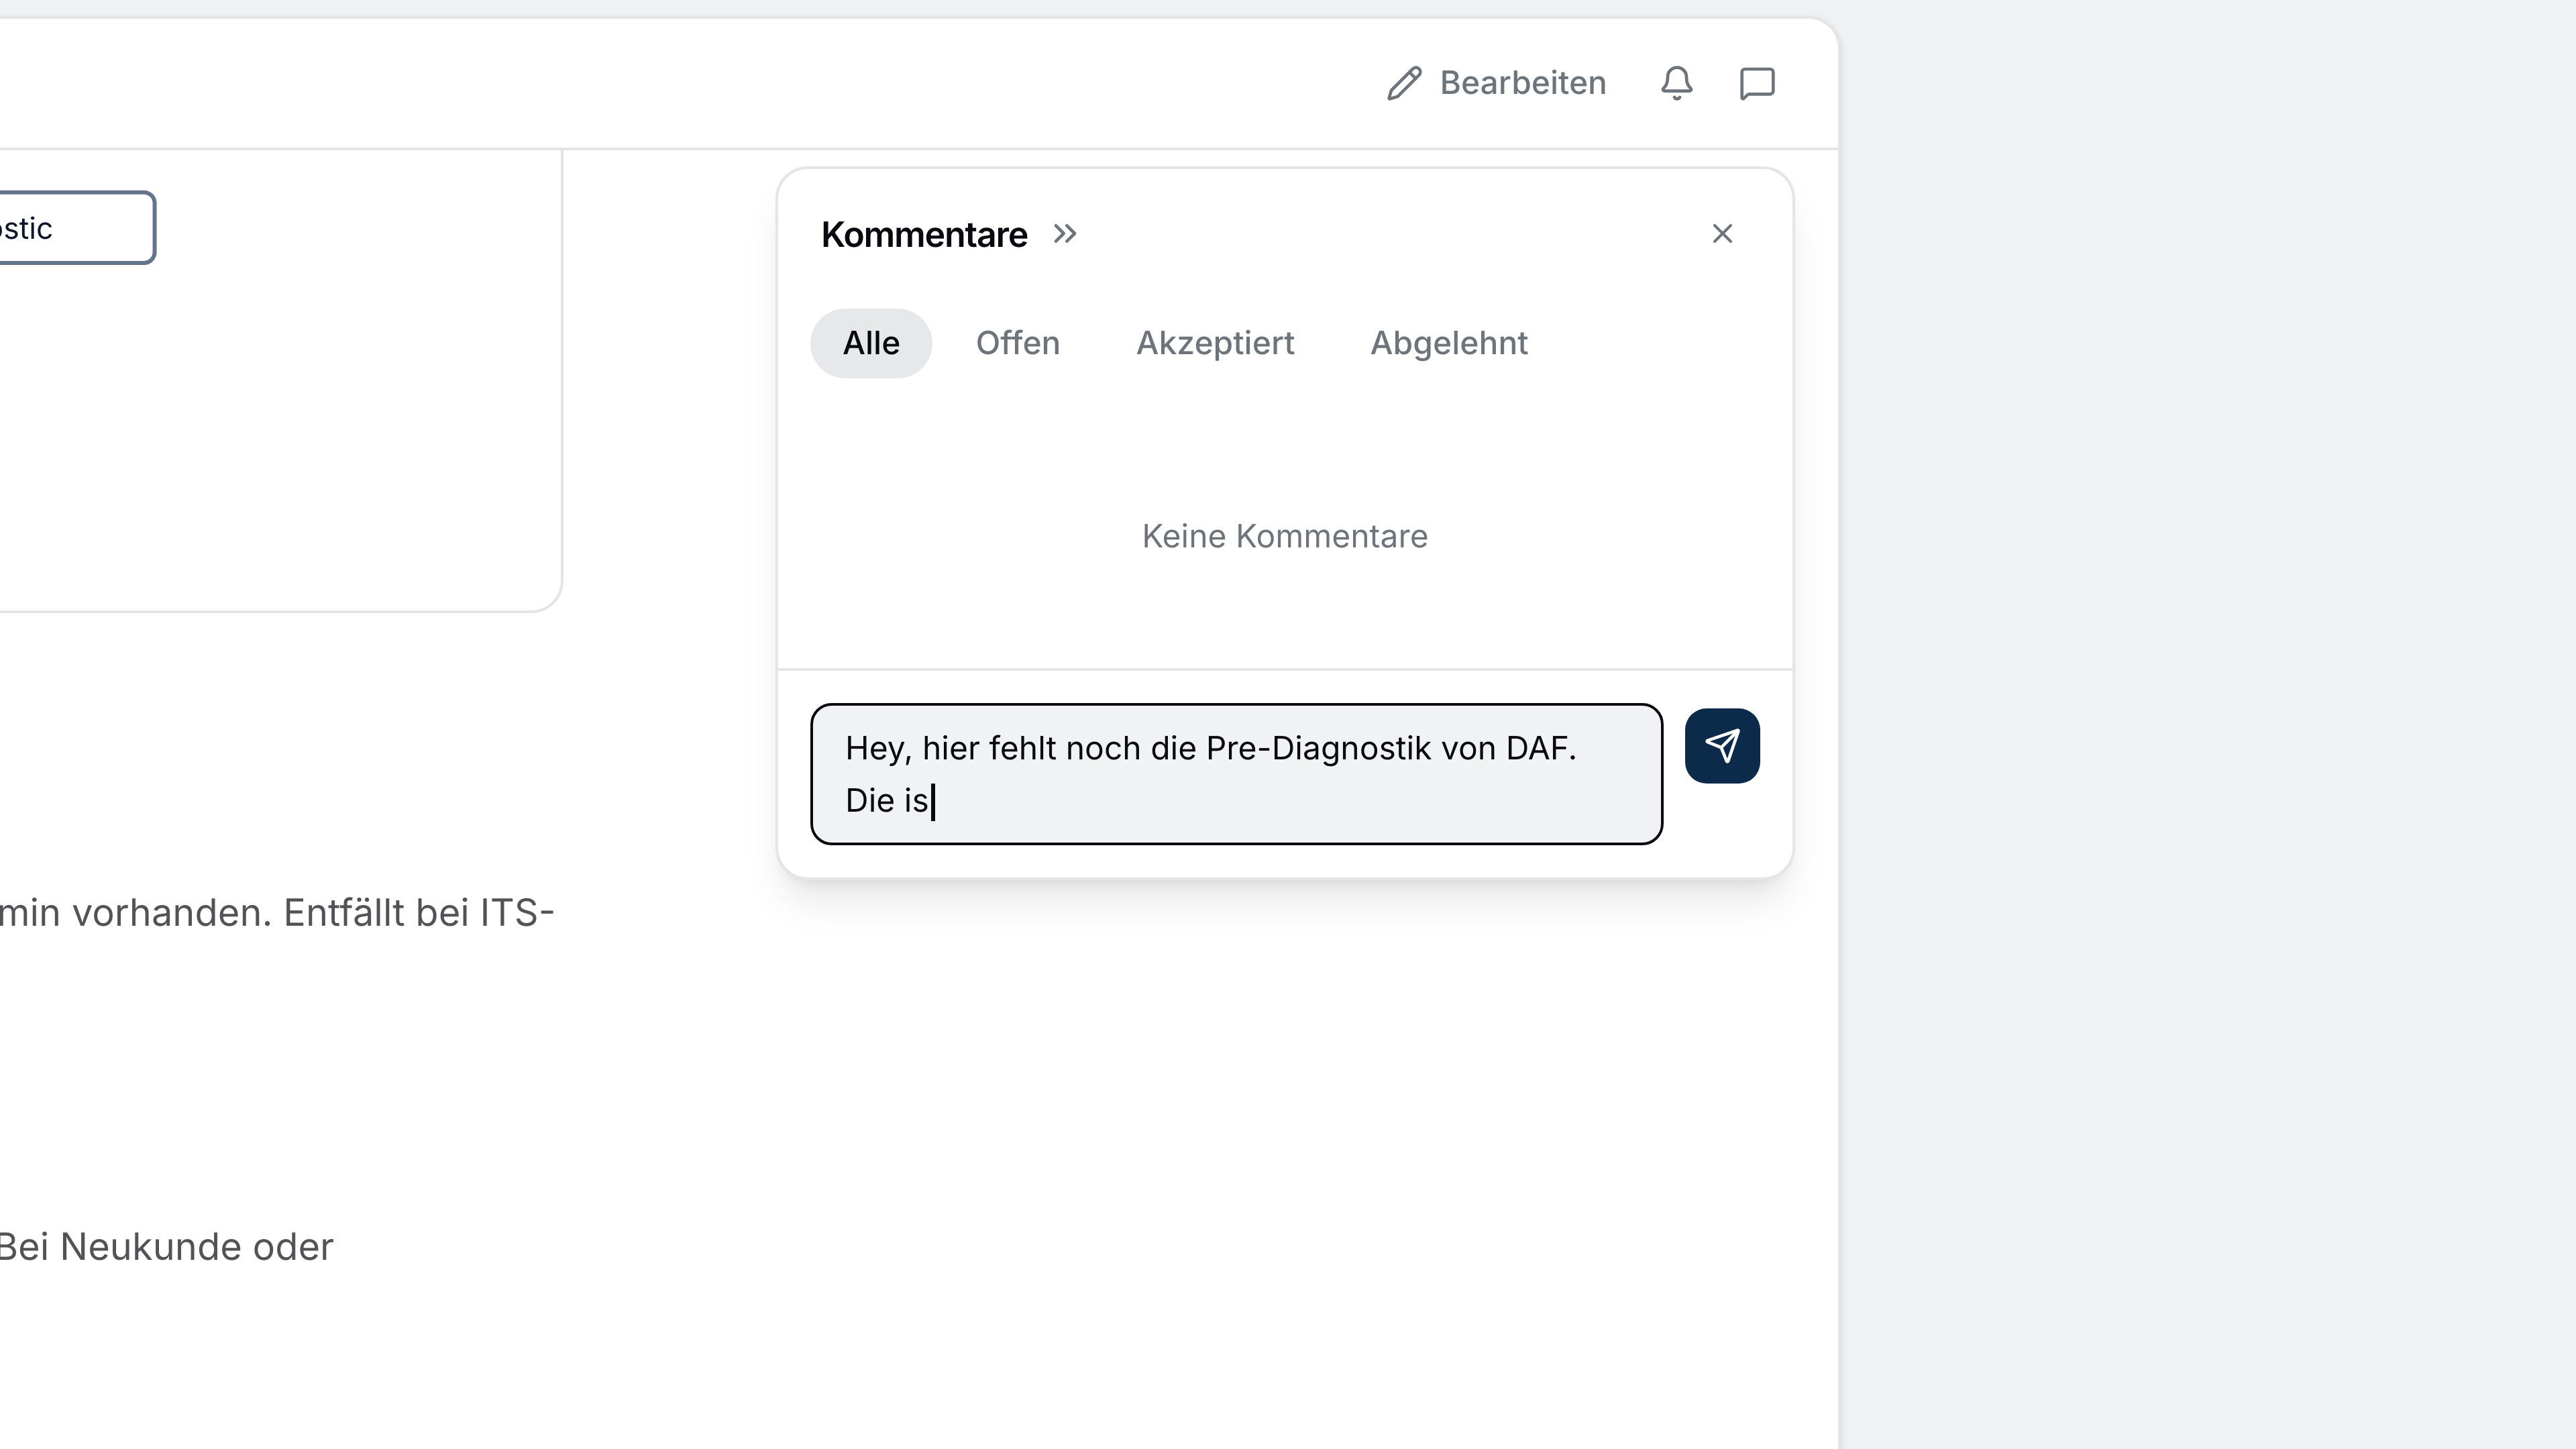Click the X icon on comments panel
The width and height of the screenshot is (2576, 1449).
point(1723,234)
